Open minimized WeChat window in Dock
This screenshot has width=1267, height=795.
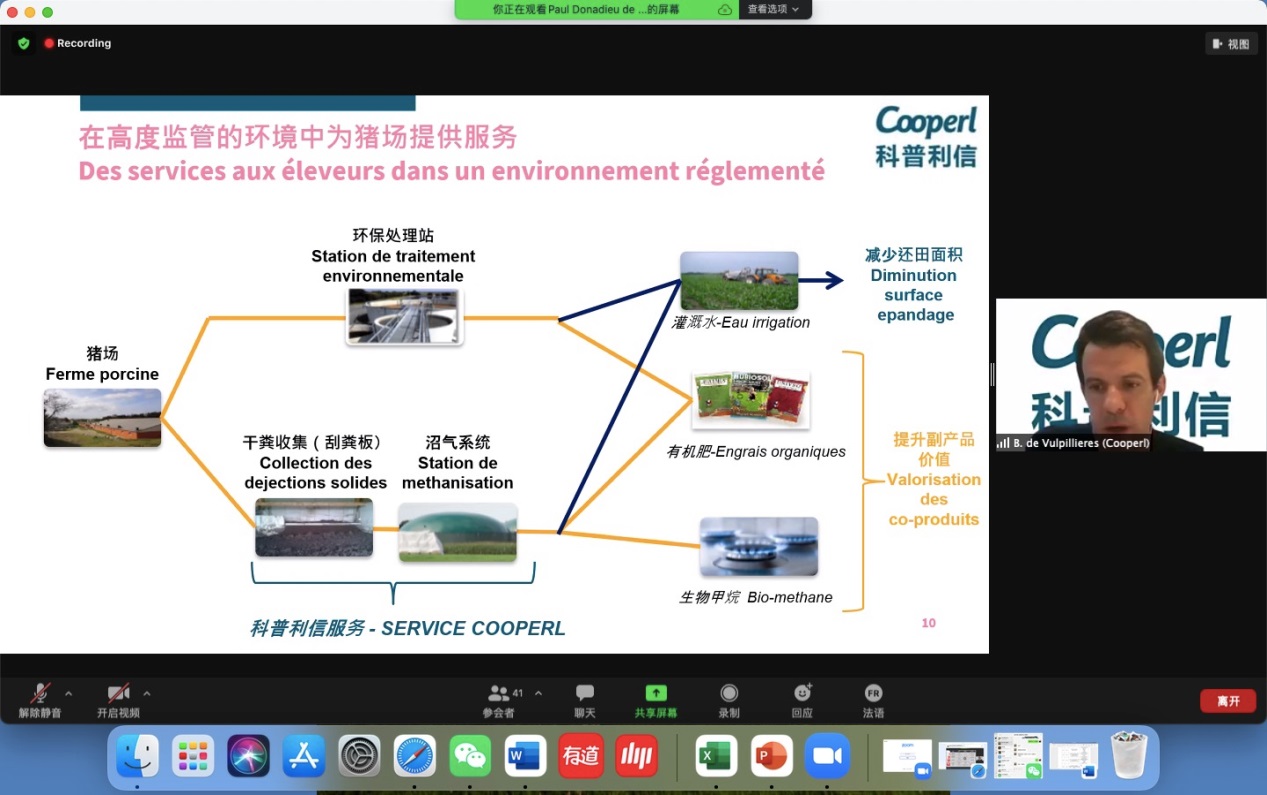[x=1018, y=756]
